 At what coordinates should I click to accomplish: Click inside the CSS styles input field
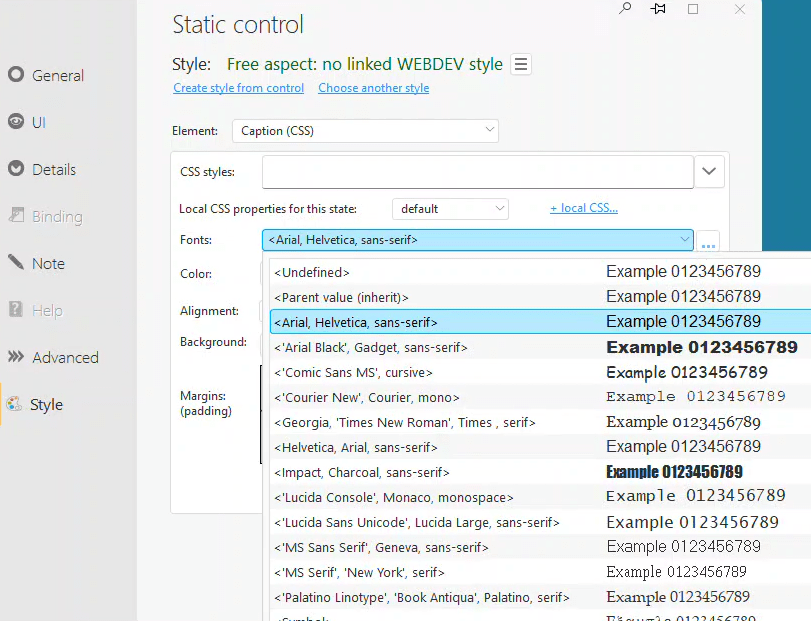(x=477, y=172)
